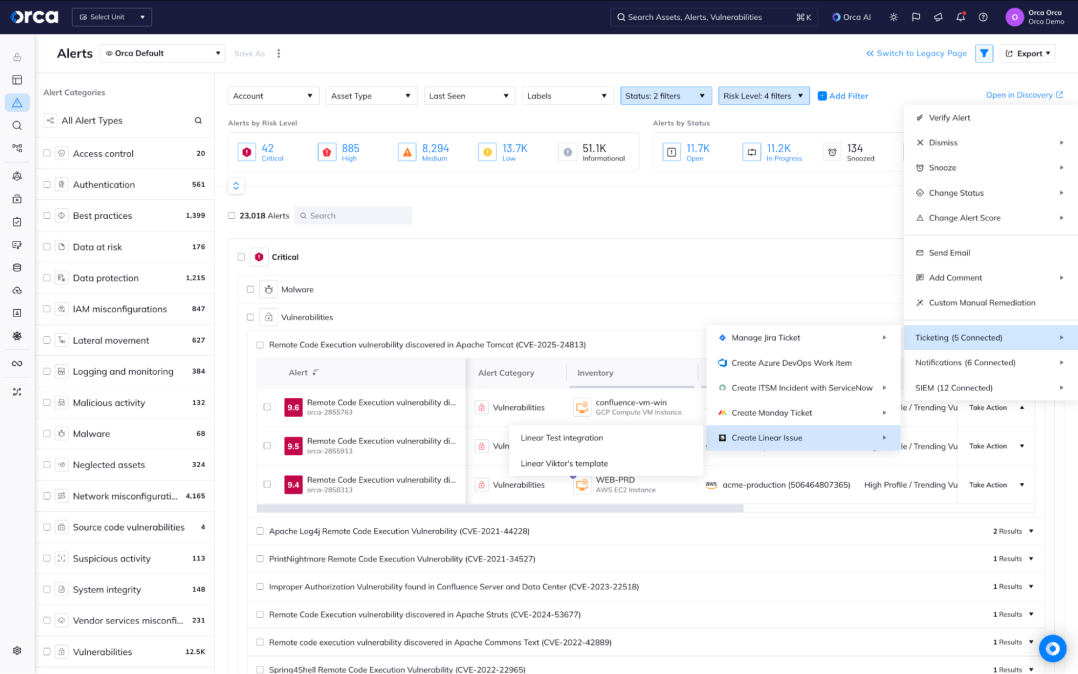1078x674 pixels.
Task: Click the Medium risk level icon
Action: tap(407, 152)
